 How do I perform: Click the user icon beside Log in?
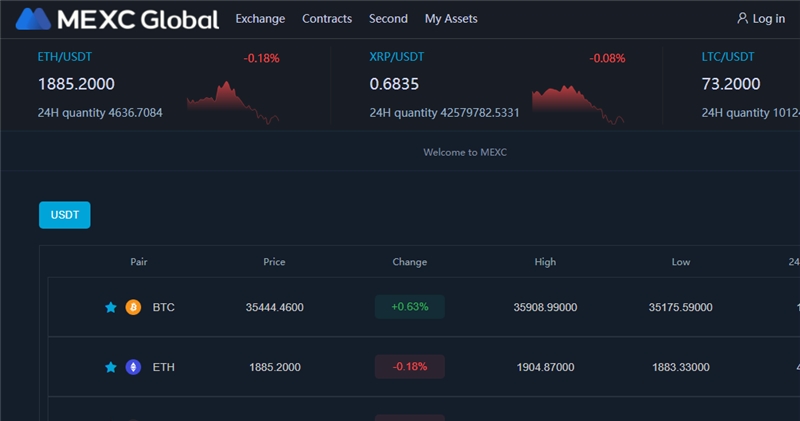[742, 18]
